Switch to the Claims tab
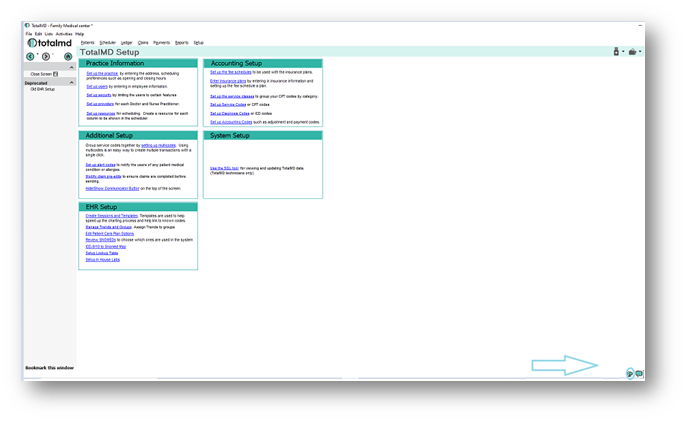 pos(143,43)
